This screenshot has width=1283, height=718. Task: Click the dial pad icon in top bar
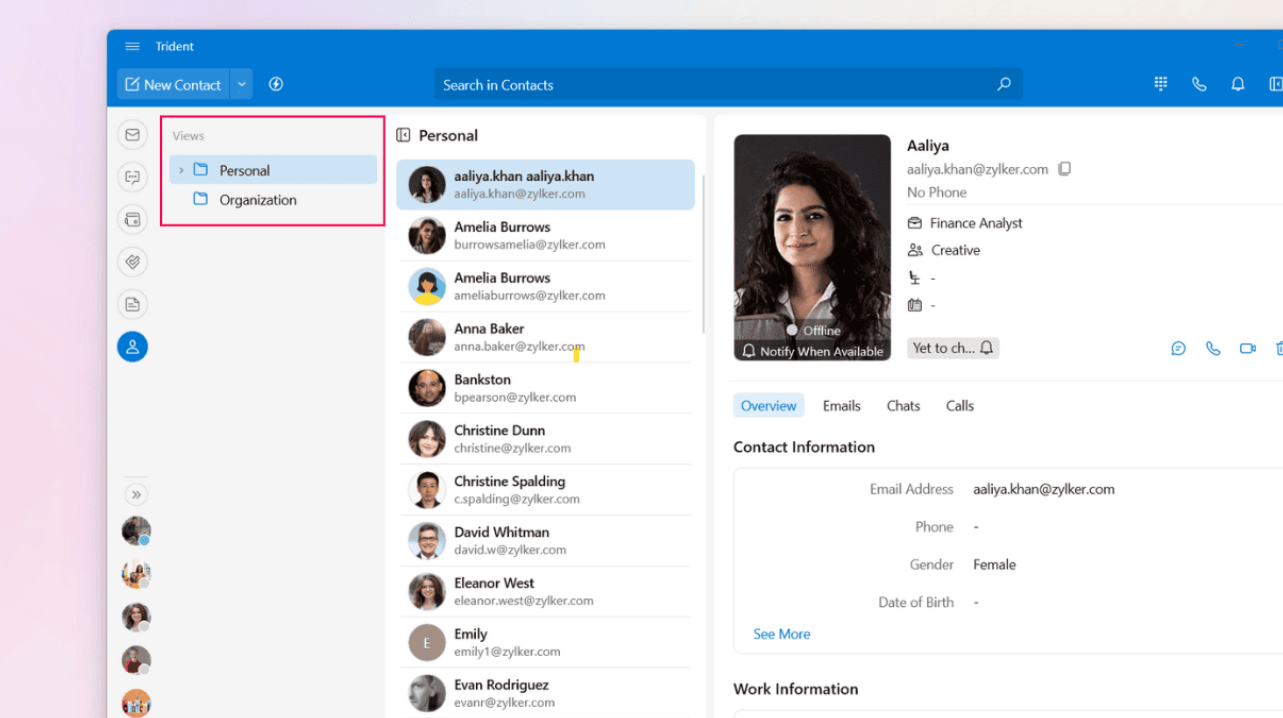pyautogui.click(x=1160, y=84)
